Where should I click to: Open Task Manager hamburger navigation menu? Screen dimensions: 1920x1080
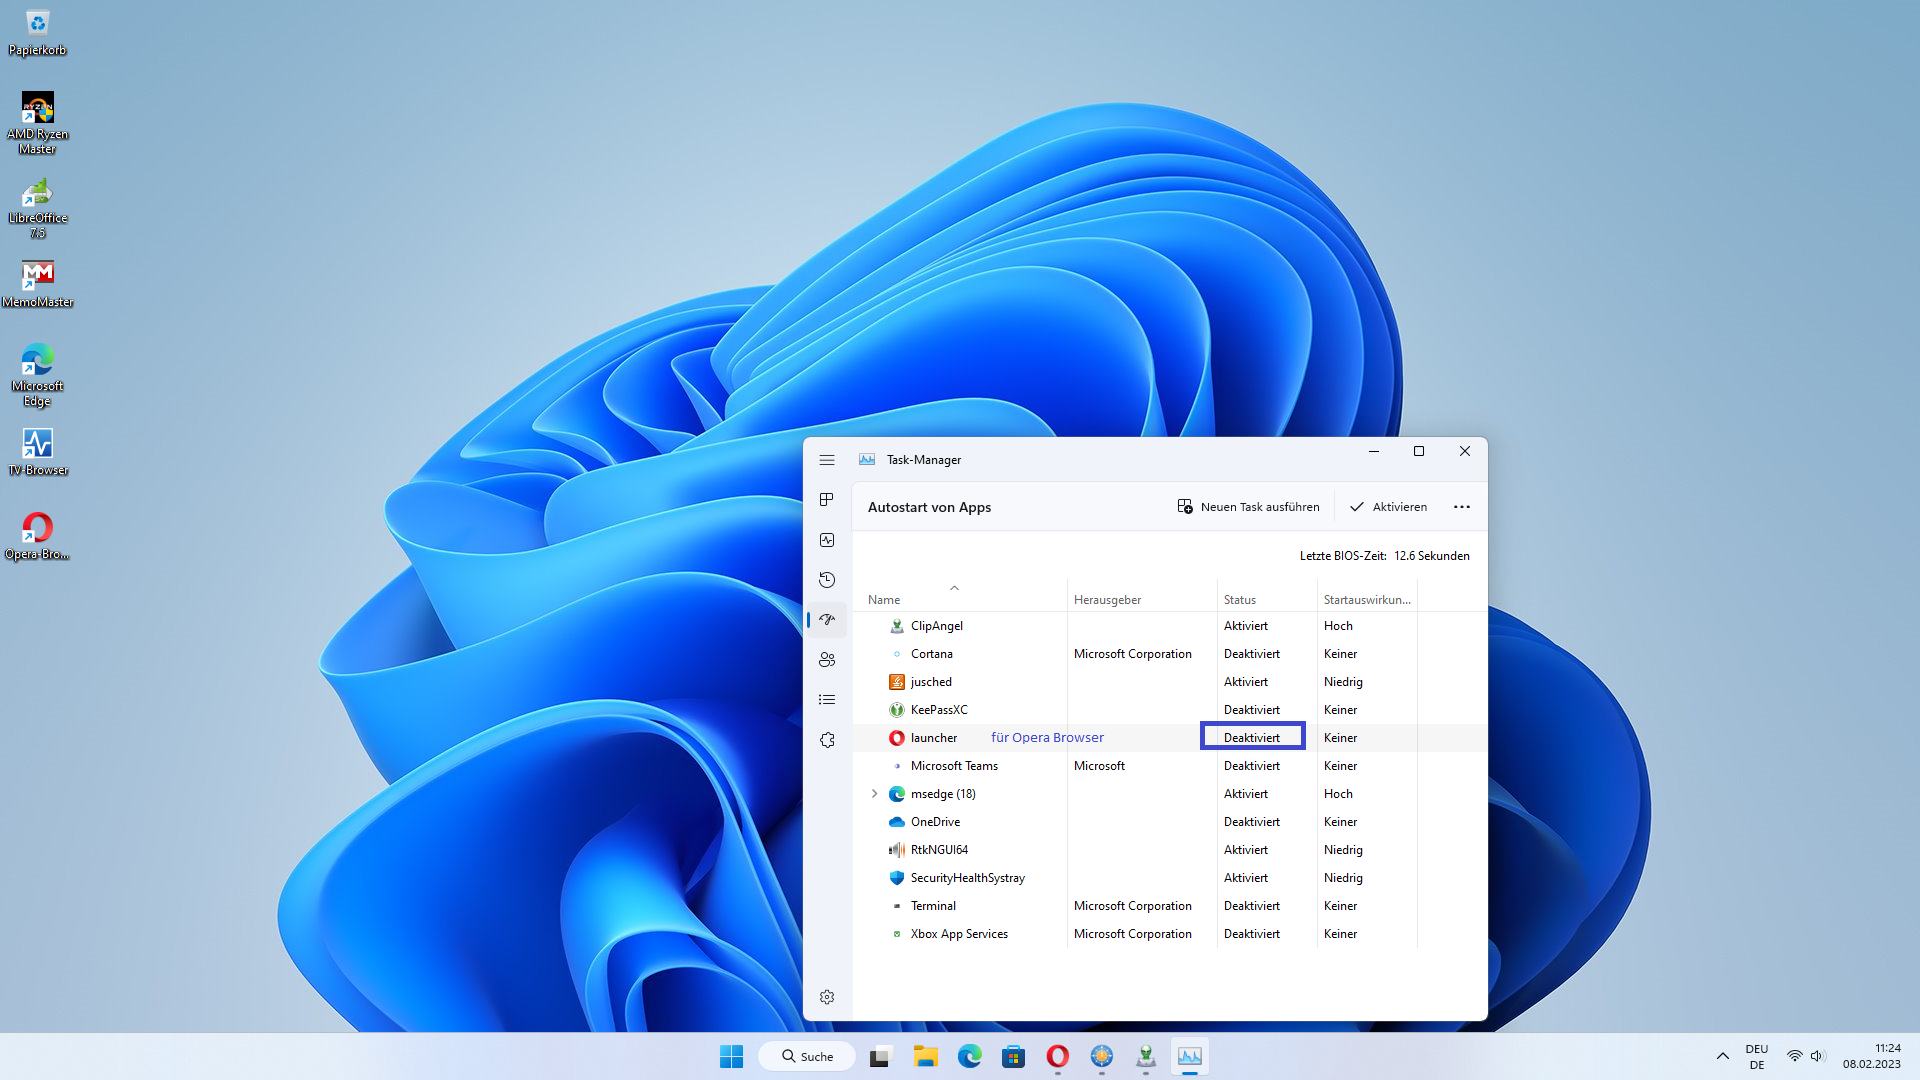pos(827,460)
